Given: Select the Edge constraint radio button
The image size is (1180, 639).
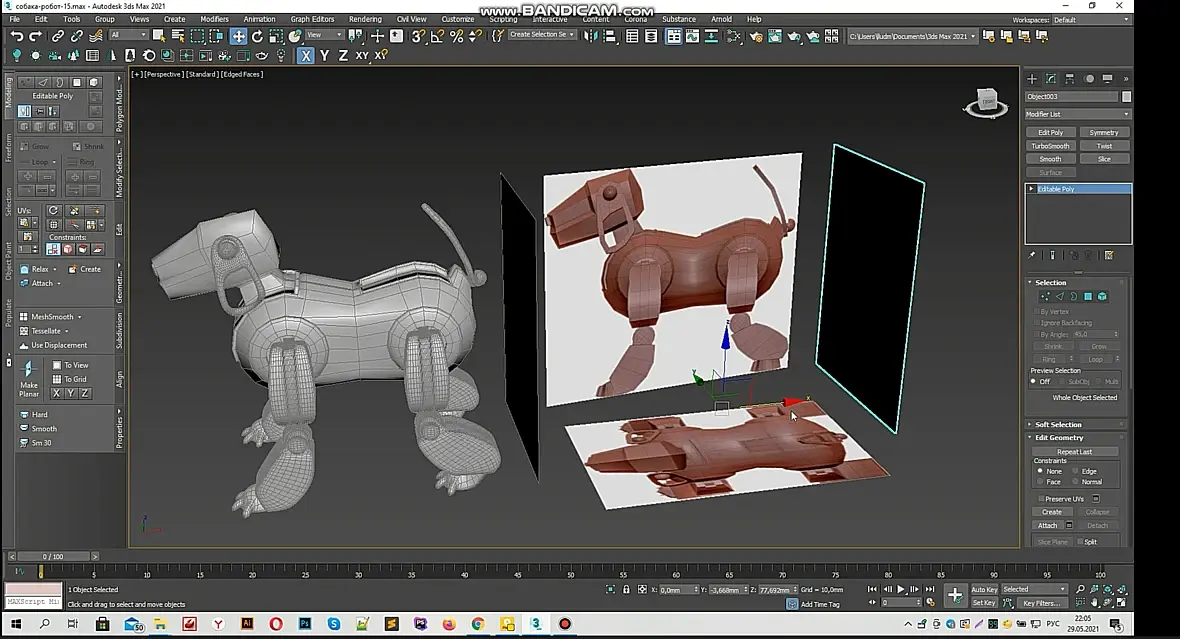Looking at the screenshot, I should pos(1076,471).
